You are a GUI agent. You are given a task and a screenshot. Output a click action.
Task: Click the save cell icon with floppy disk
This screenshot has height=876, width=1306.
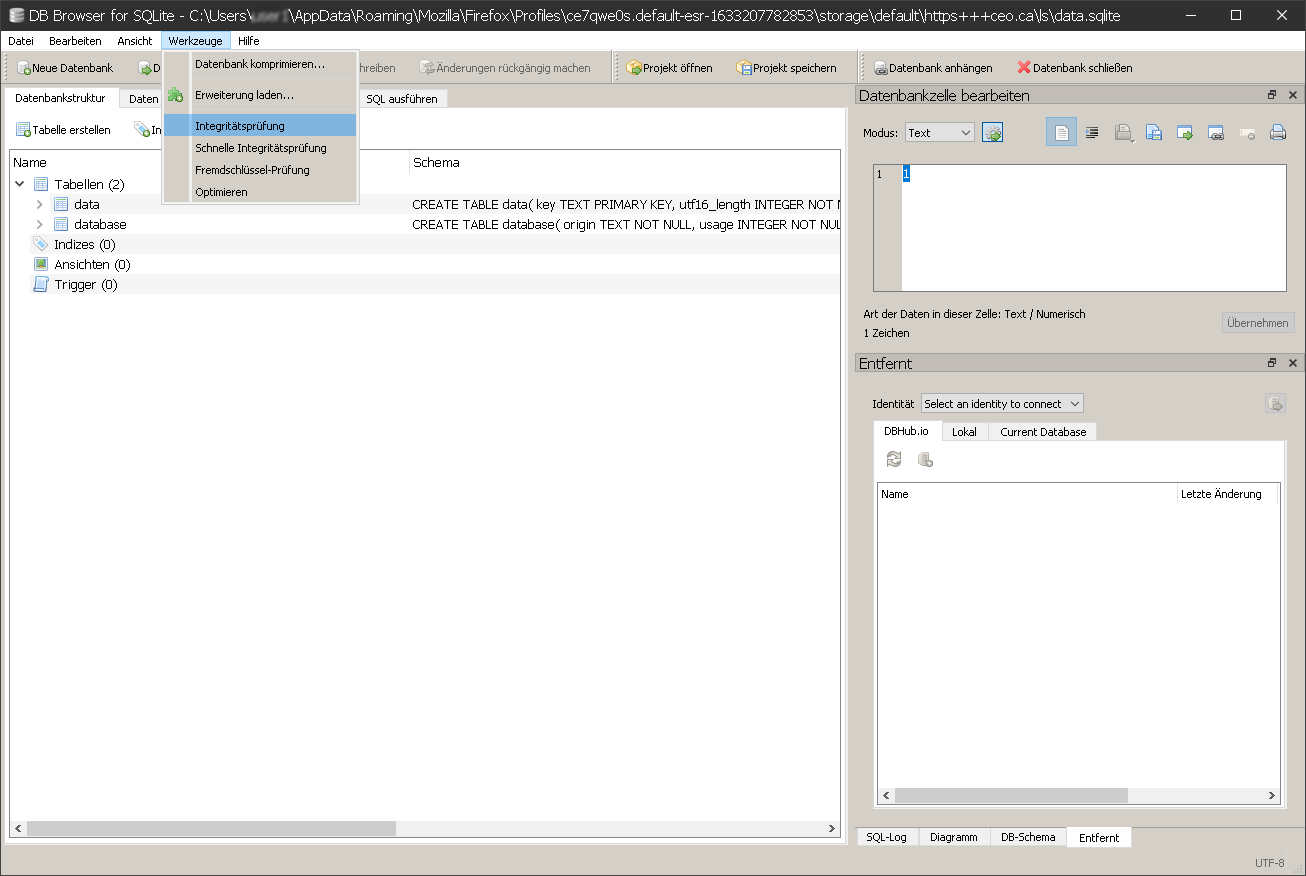point(1154,132)
